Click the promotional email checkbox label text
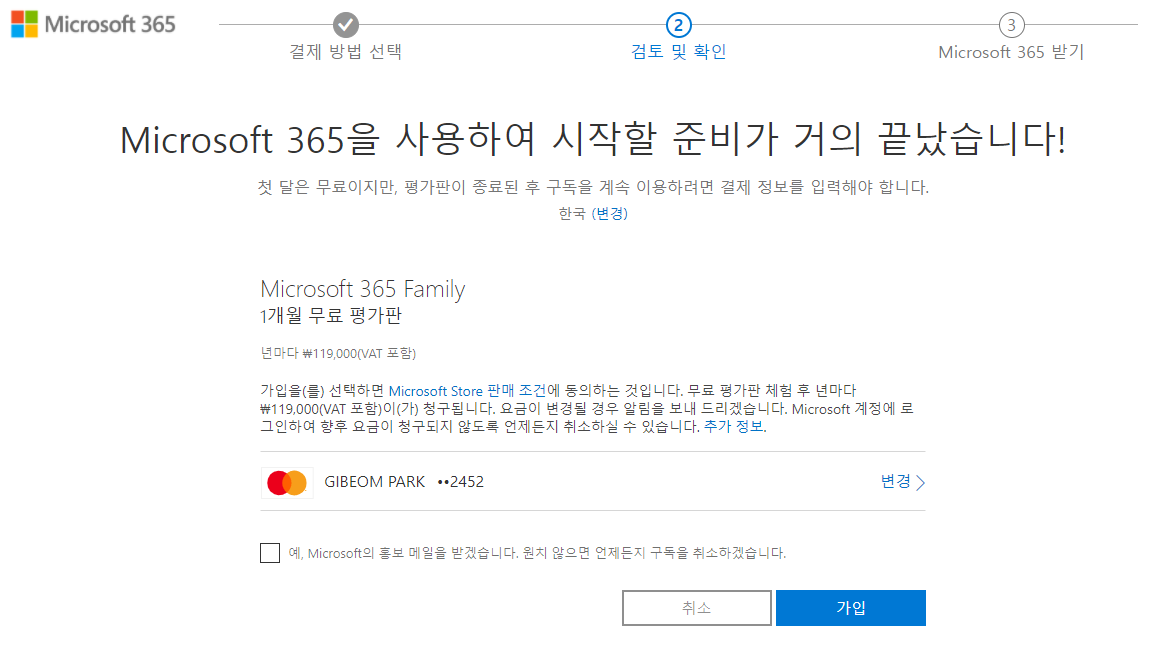Screen dimensions: 1150x661 coord(537,553)
